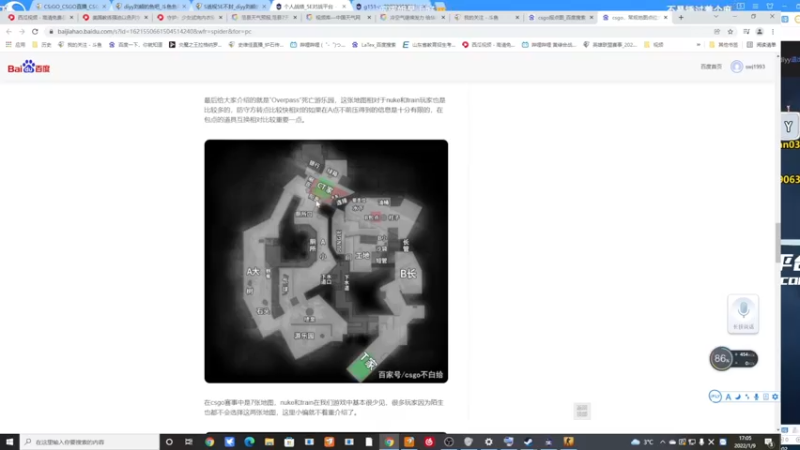Open File Explorer from the taskbar
This screenshot has height=450, width=800.
[x=269, y=442]
